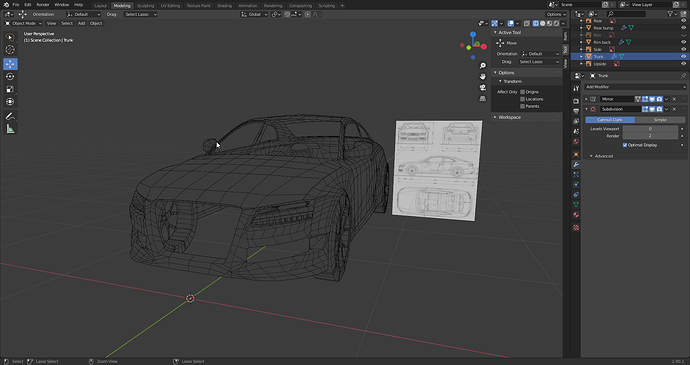This screenshot has height=365, width=690.
Task: Choose the Measure tool
Action: 10,129
